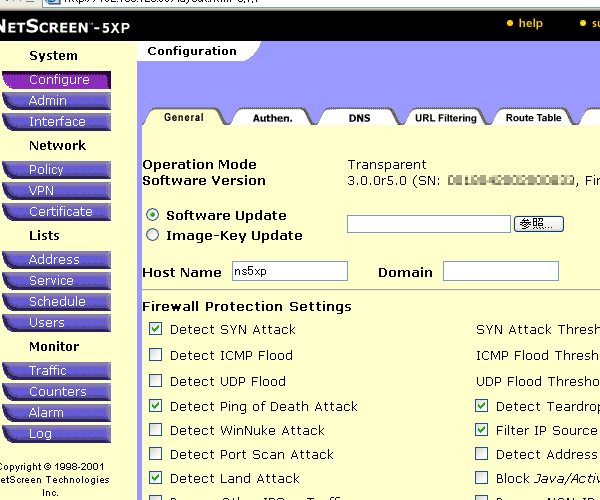View the Traffic monitor page

[57, 370]
